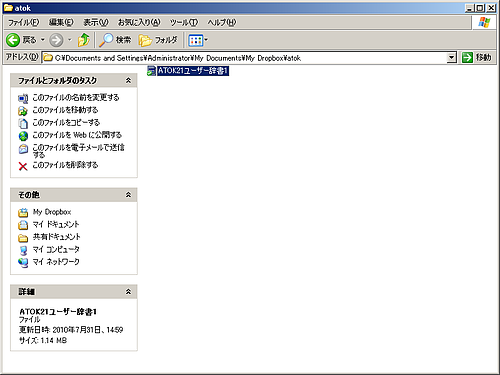Click the ATOK21ユーザー辞書1 file icon
Viewport: 500px width, 375px height.
(x=151, y=71)
